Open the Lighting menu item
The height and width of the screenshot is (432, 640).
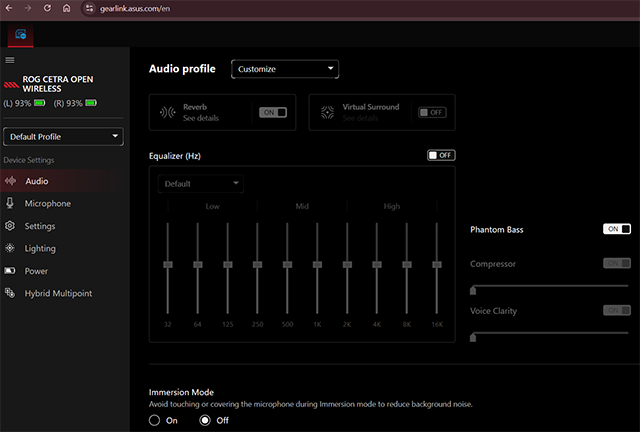(x=40, y=248)
